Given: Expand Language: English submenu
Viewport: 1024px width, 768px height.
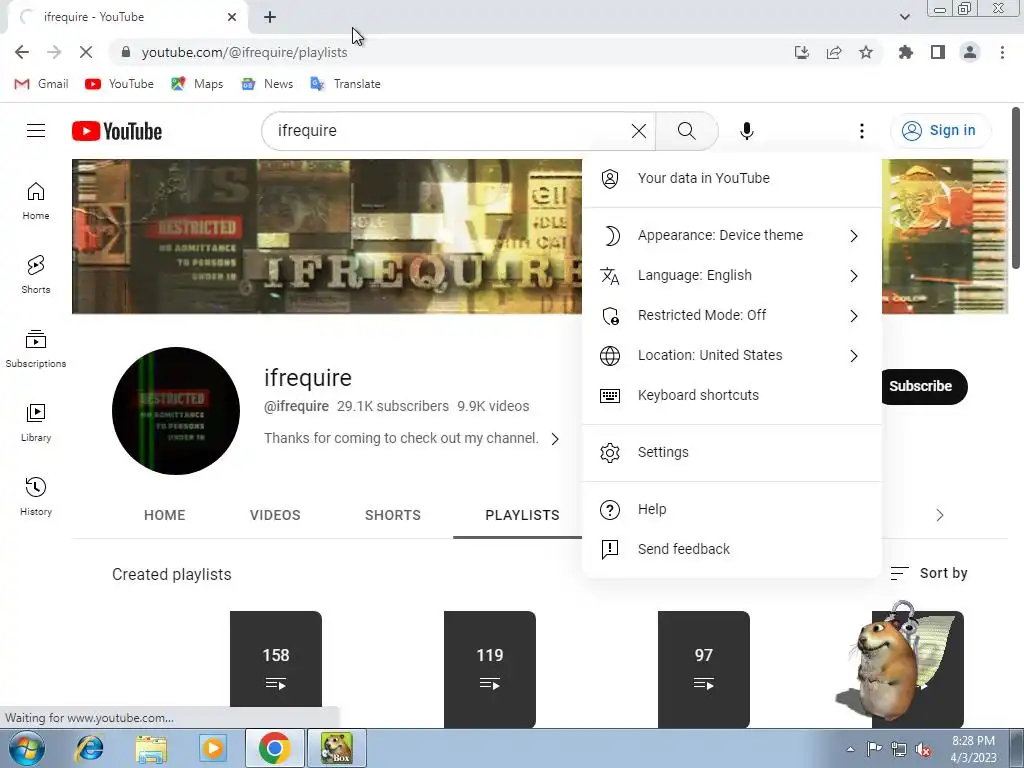Looking at the screenshot, I should pyautogui.click(x=731, y=276).
